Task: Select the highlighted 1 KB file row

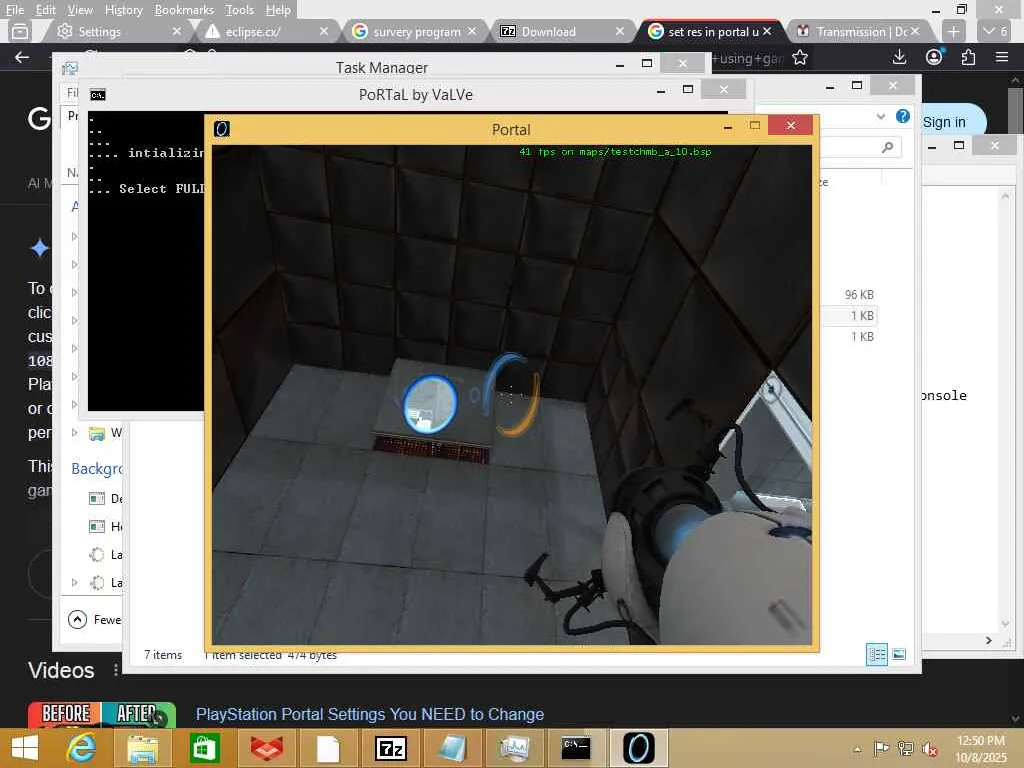Action: 849,315
